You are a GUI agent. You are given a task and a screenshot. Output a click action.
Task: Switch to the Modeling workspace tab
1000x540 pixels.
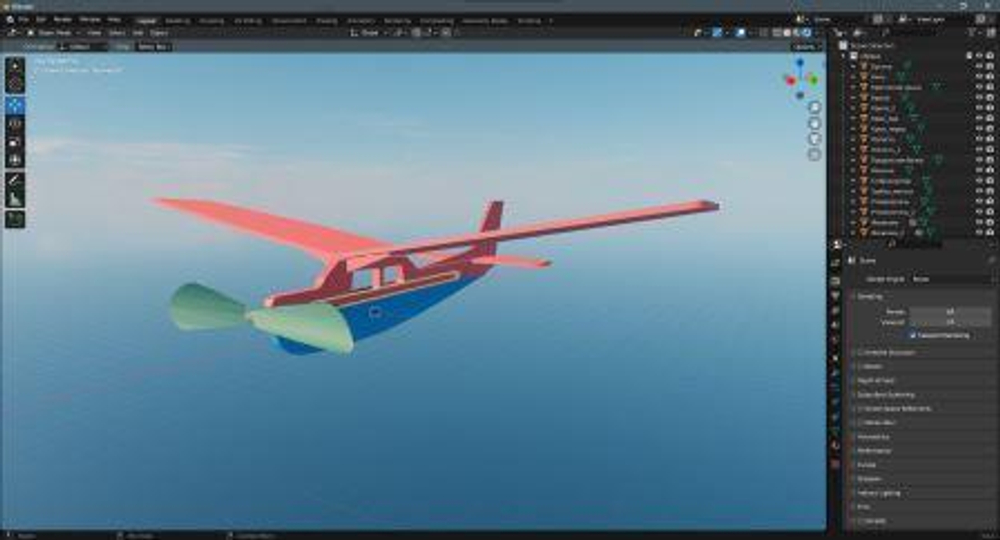(177, 19)
